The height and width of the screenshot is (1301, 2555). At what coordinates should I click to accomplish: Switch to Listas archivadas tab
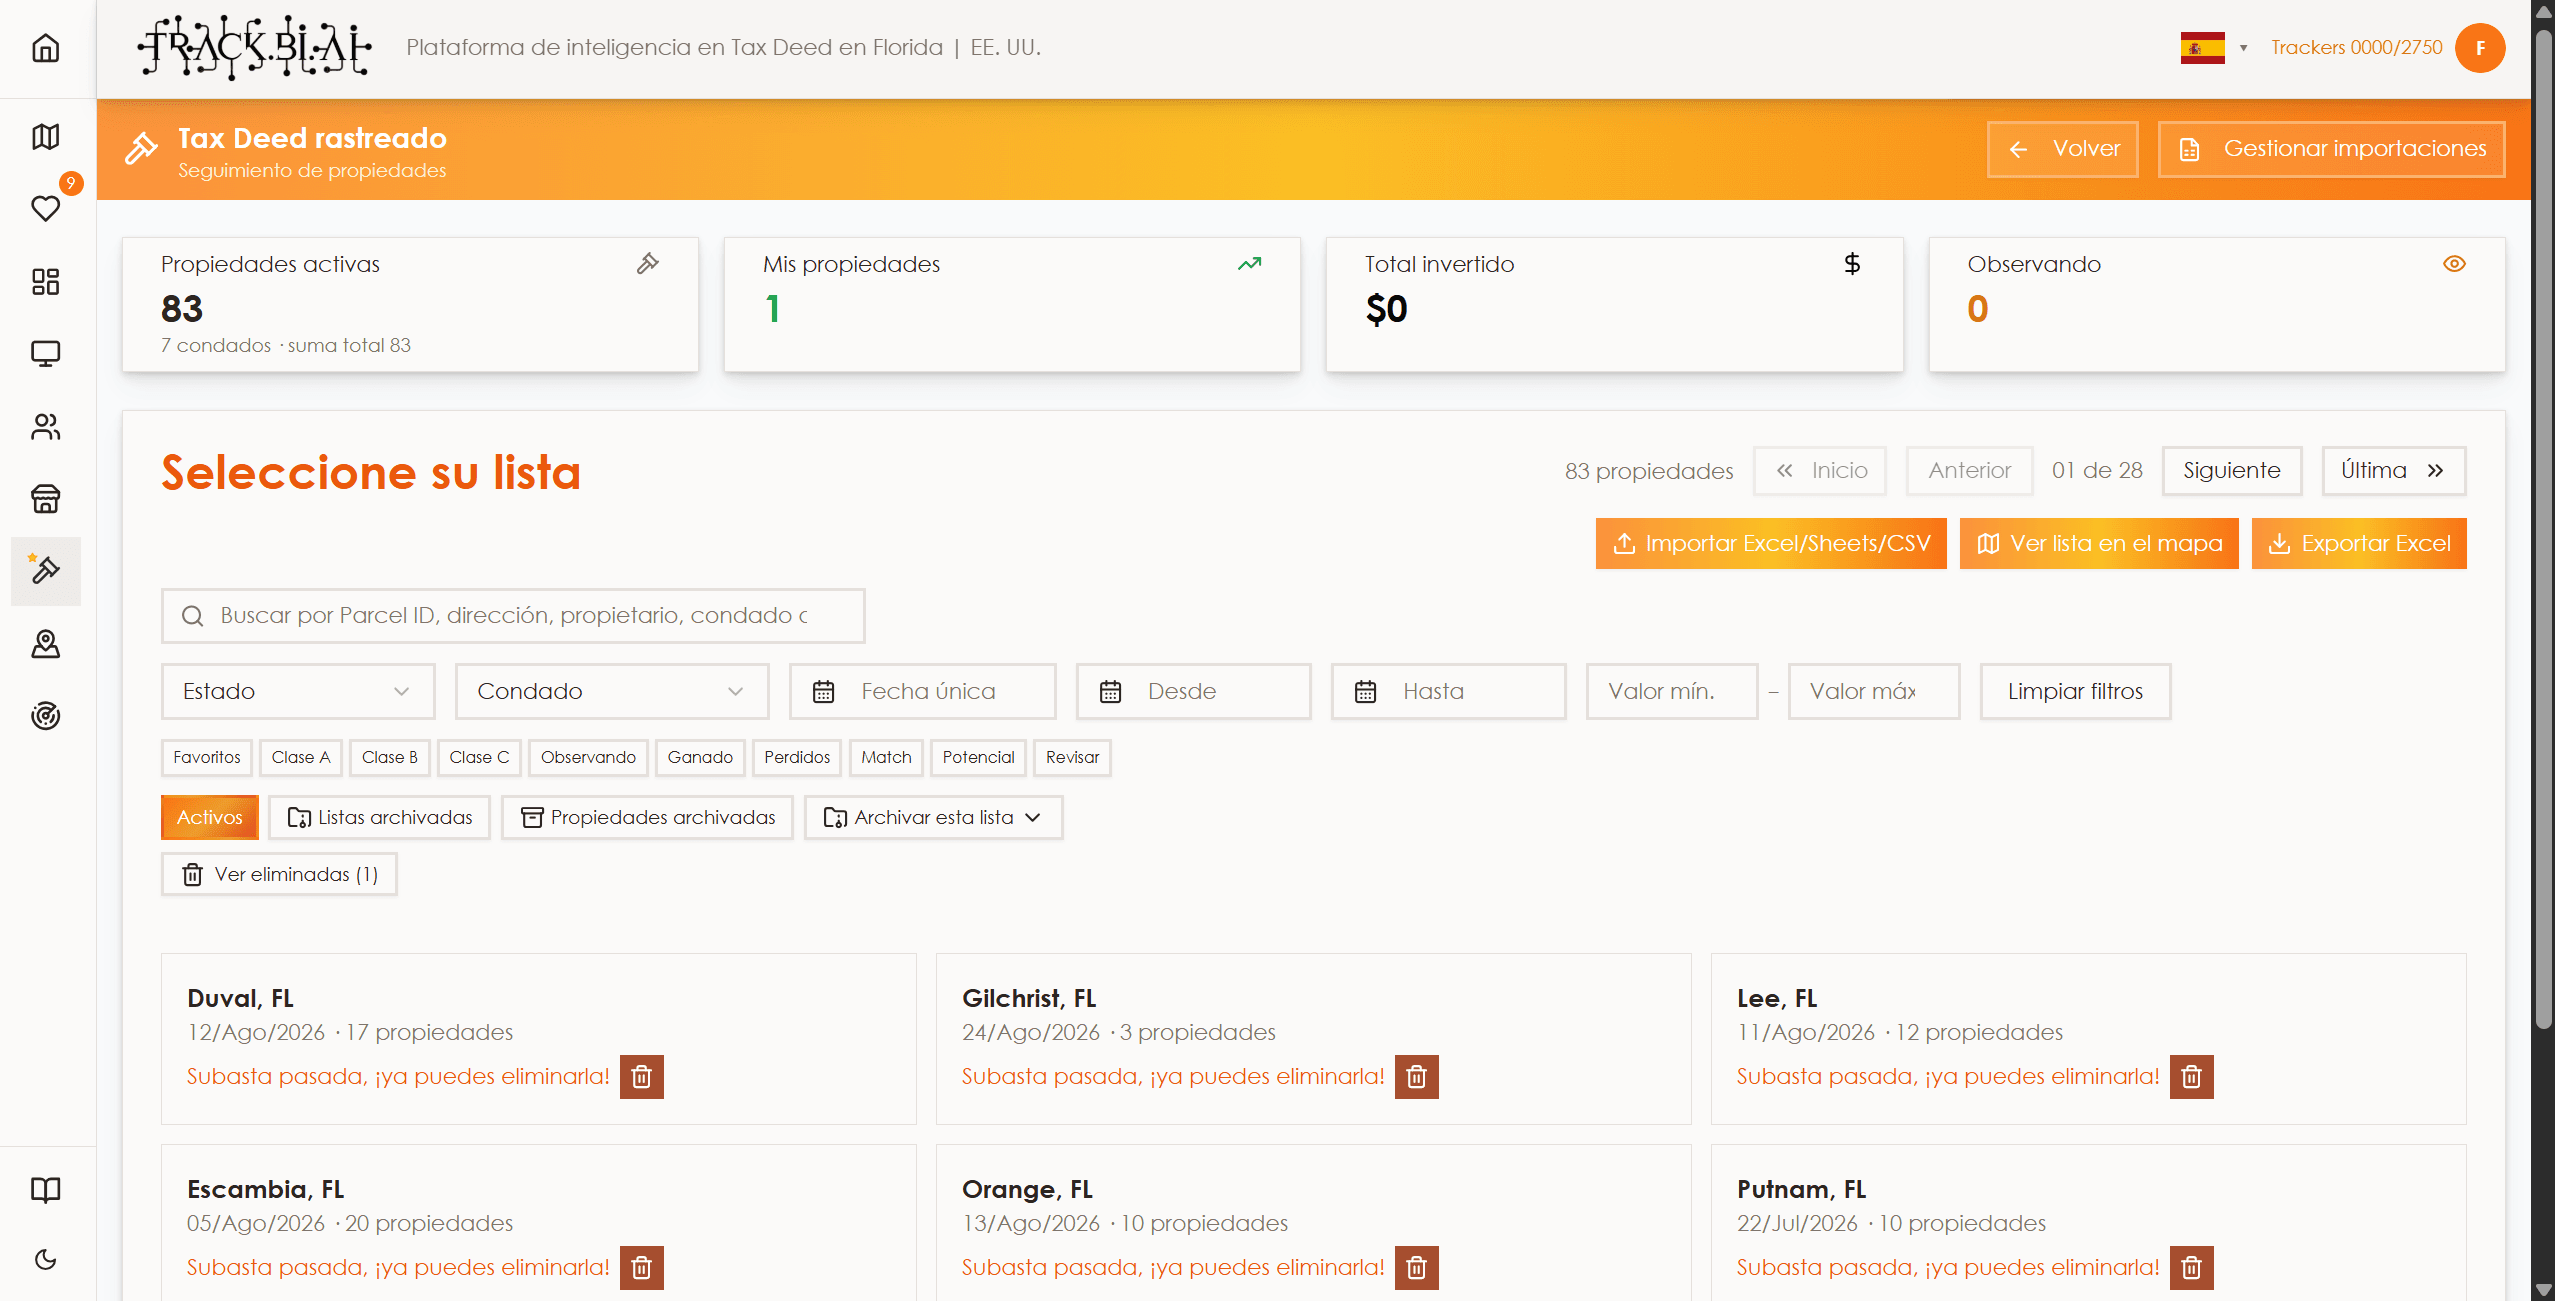click(x=380, y=818)
